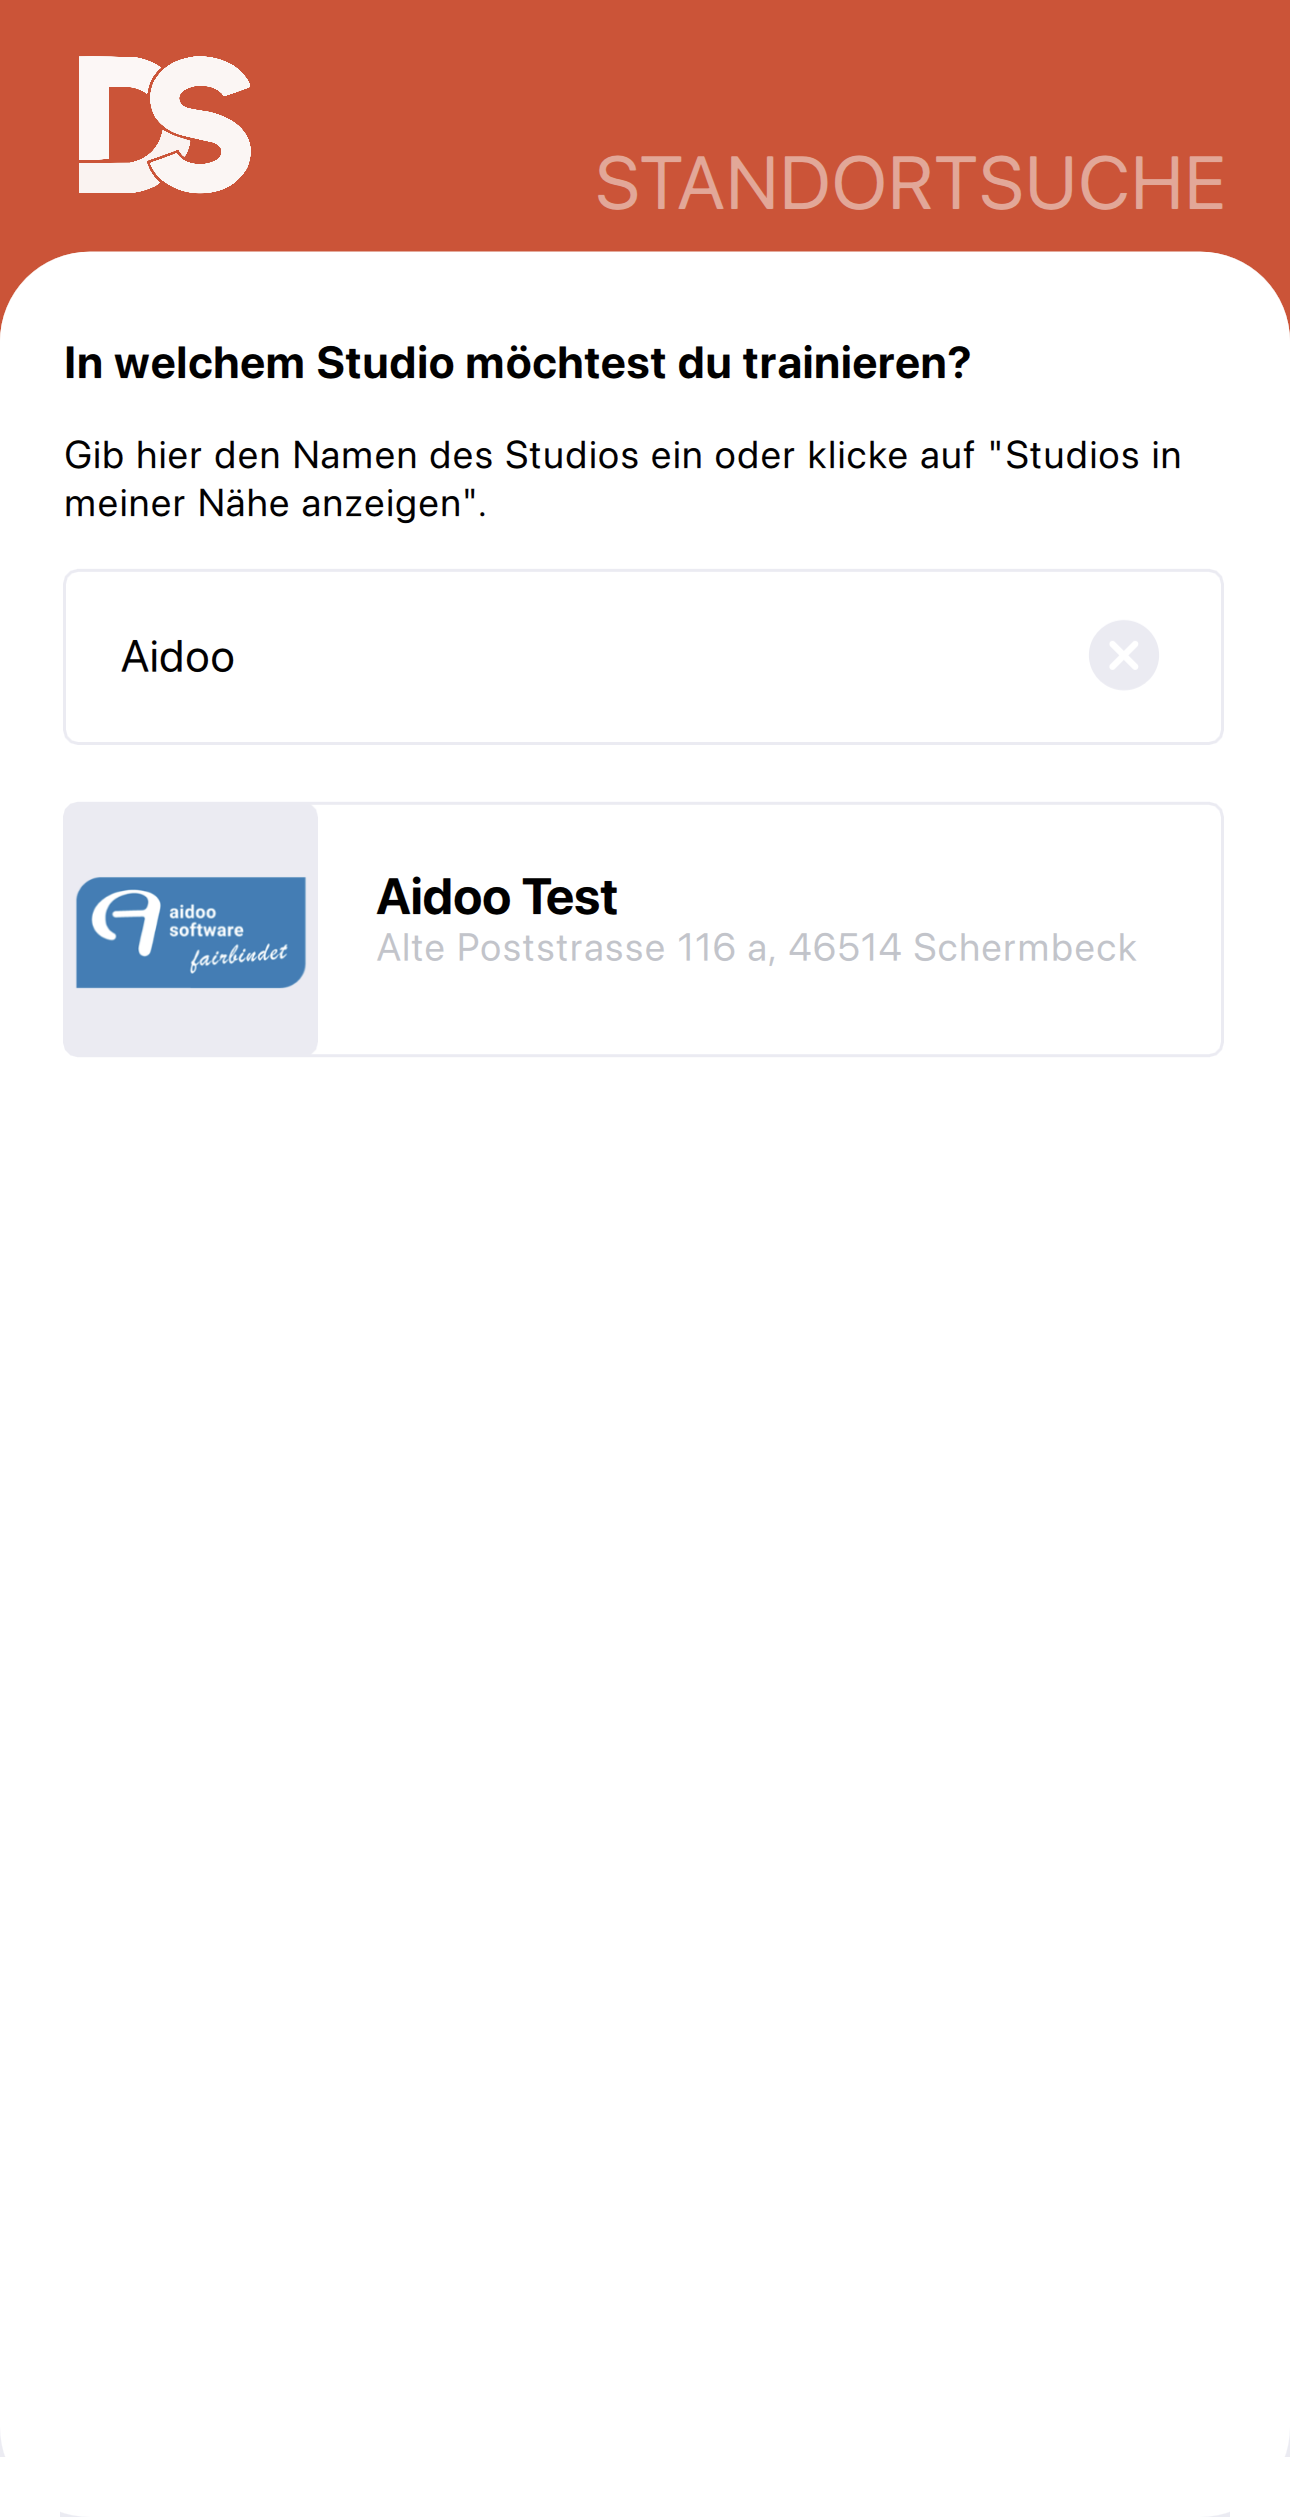Click the aidoo software logo thumbnail
Viewport: 1290px width, 2517px height.
coord(191,932)
